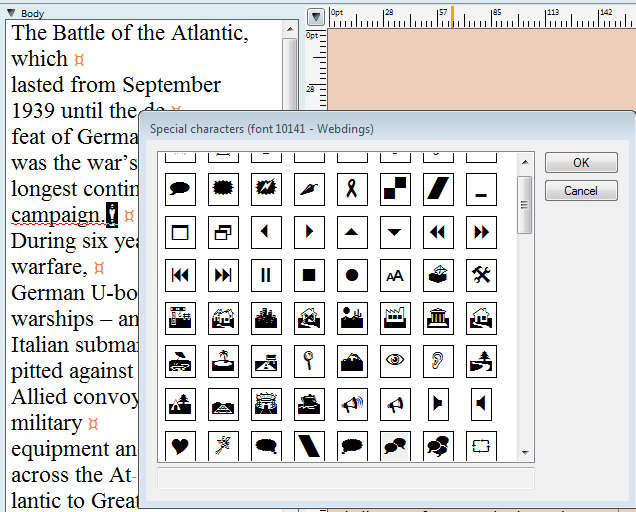
Task: Click the word "warfare," in editor
Action: click(49, 267)
